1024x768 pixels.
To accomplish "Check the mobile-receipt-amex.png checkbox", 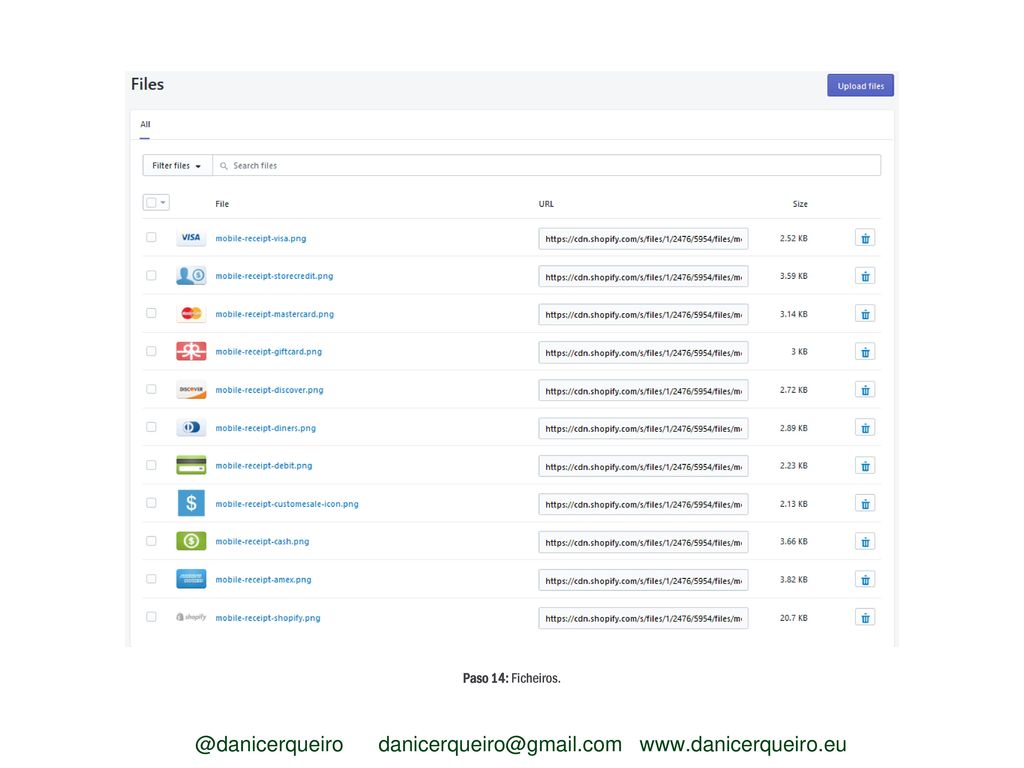I will tap(151, 578).
